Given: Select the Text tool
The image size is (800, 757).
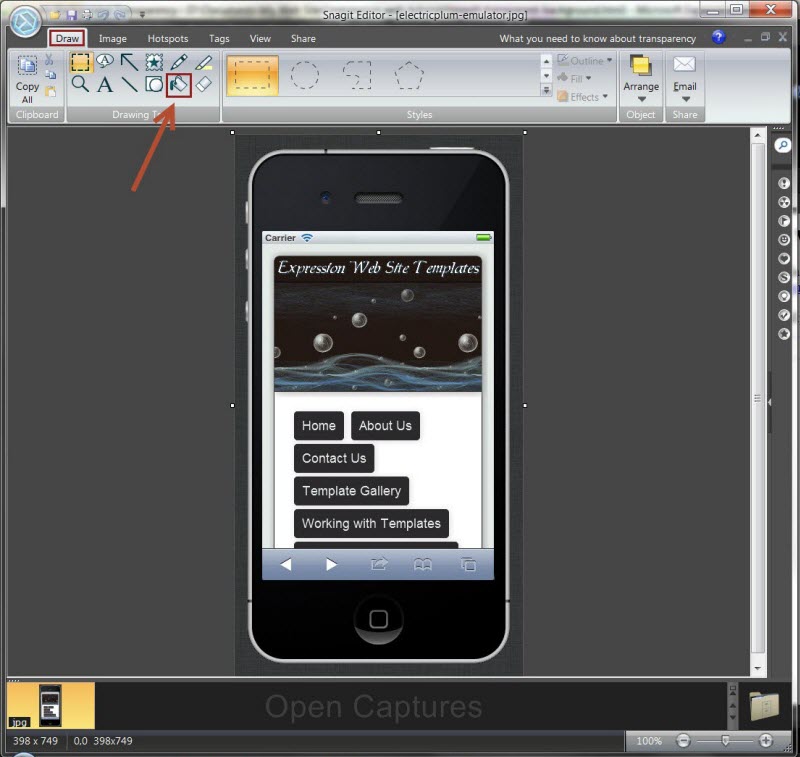Looking at the screenshot, I should pos(105,84).
